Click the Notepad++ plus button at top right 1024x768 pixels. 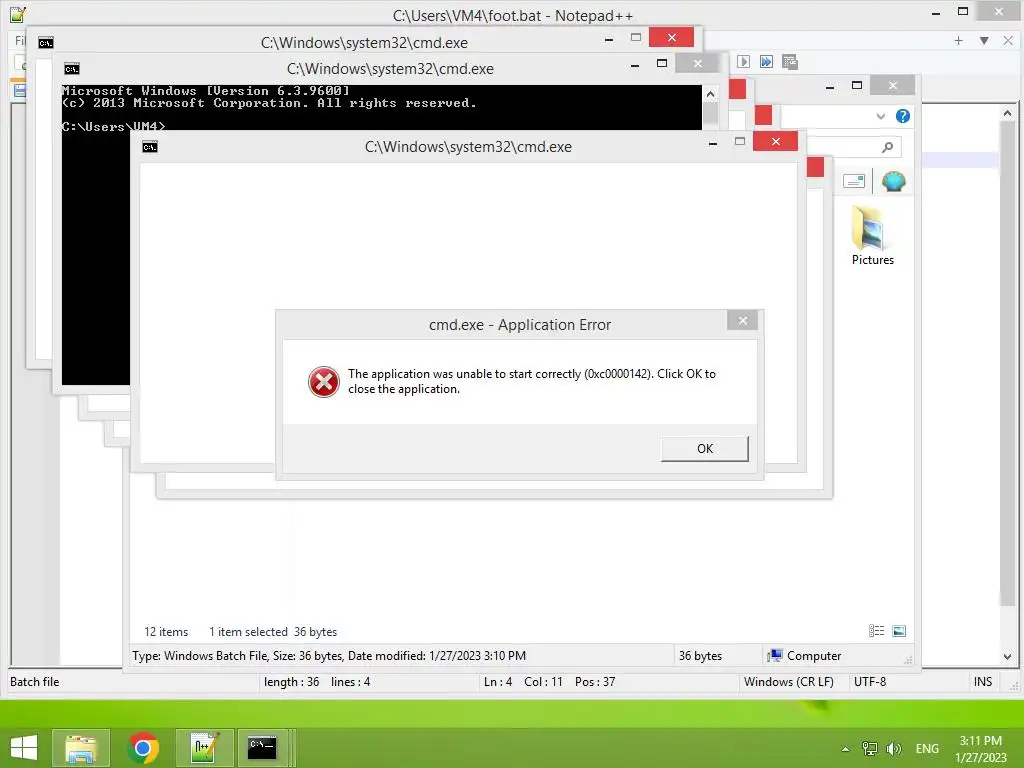click(958, 40)
